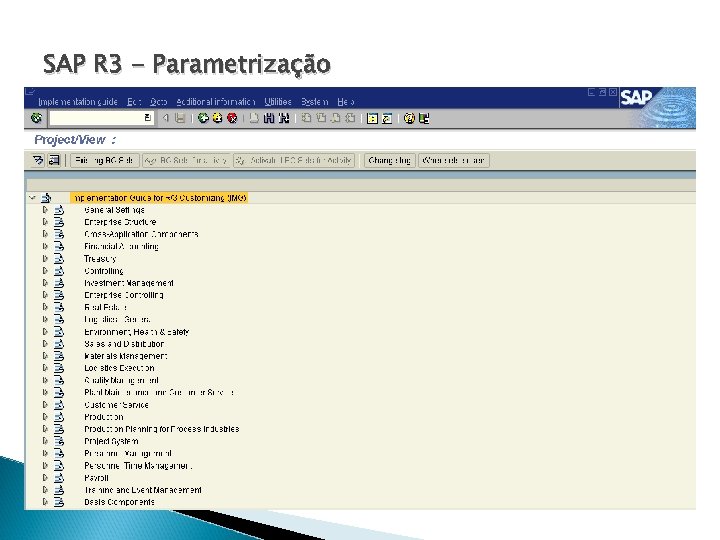Expand the General Settings node
The width and height of the screenshot is (720, 540).
(45, 210)
